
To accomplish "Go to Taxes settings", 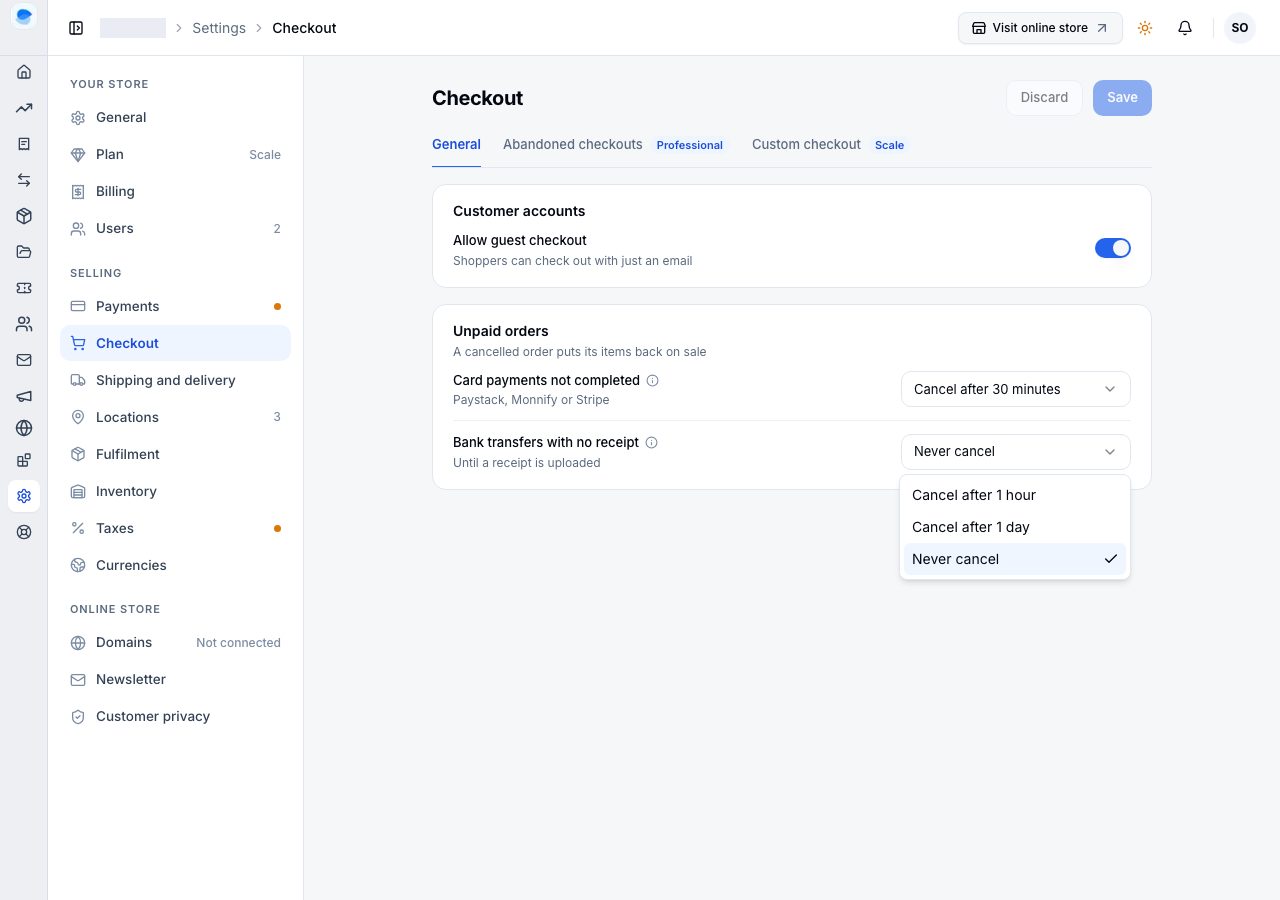I will click(x=176, y=528).
